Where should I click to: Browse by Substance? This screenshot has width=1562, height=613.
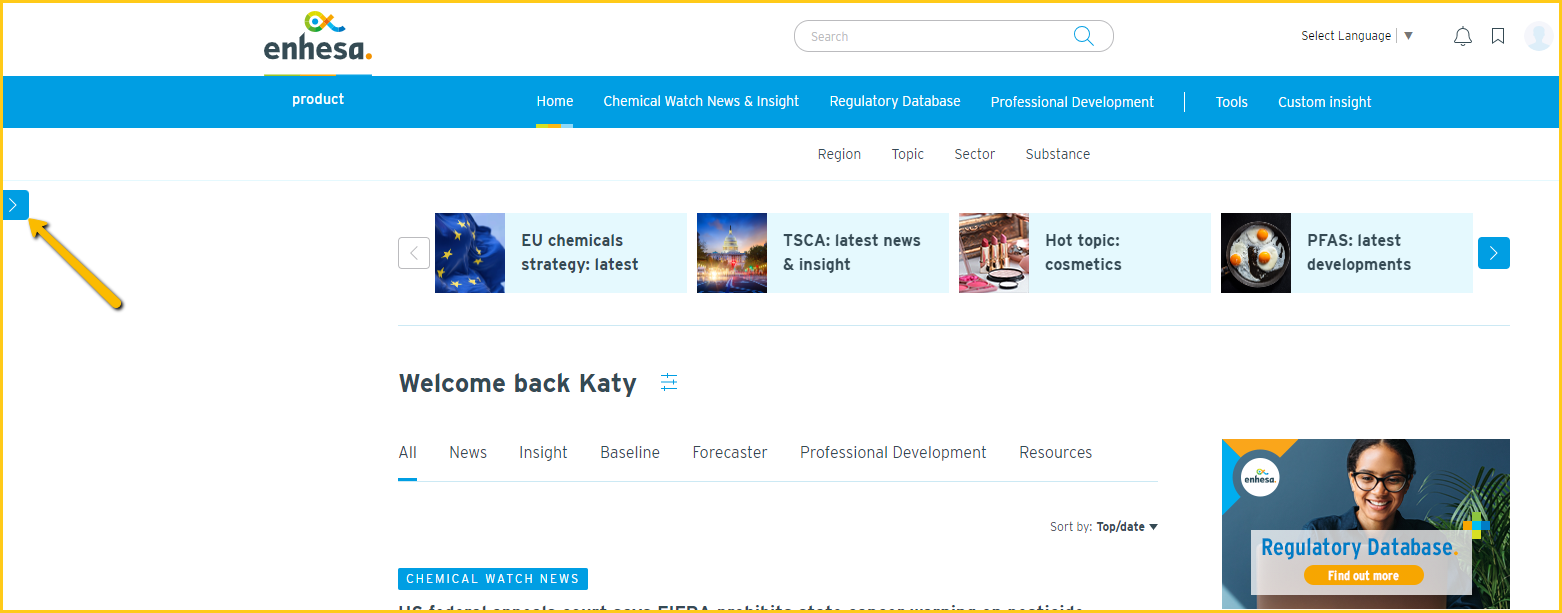[x=1058, y=154]
